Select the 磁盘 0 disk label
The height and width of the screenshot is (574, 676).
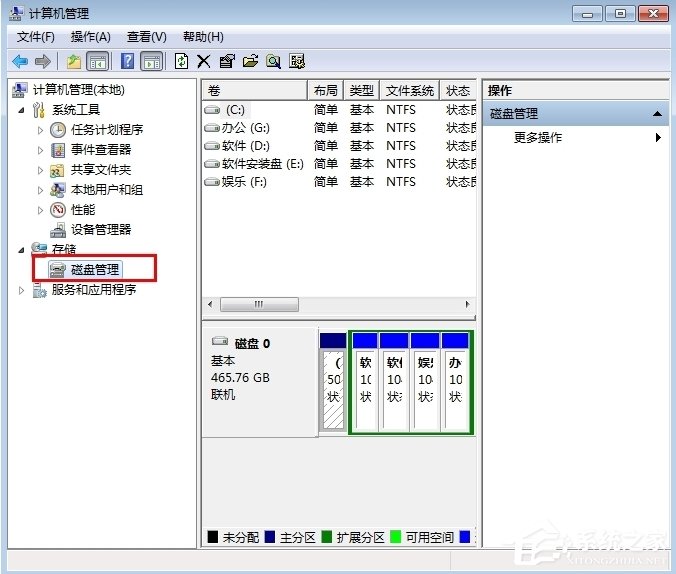[253, 344]
